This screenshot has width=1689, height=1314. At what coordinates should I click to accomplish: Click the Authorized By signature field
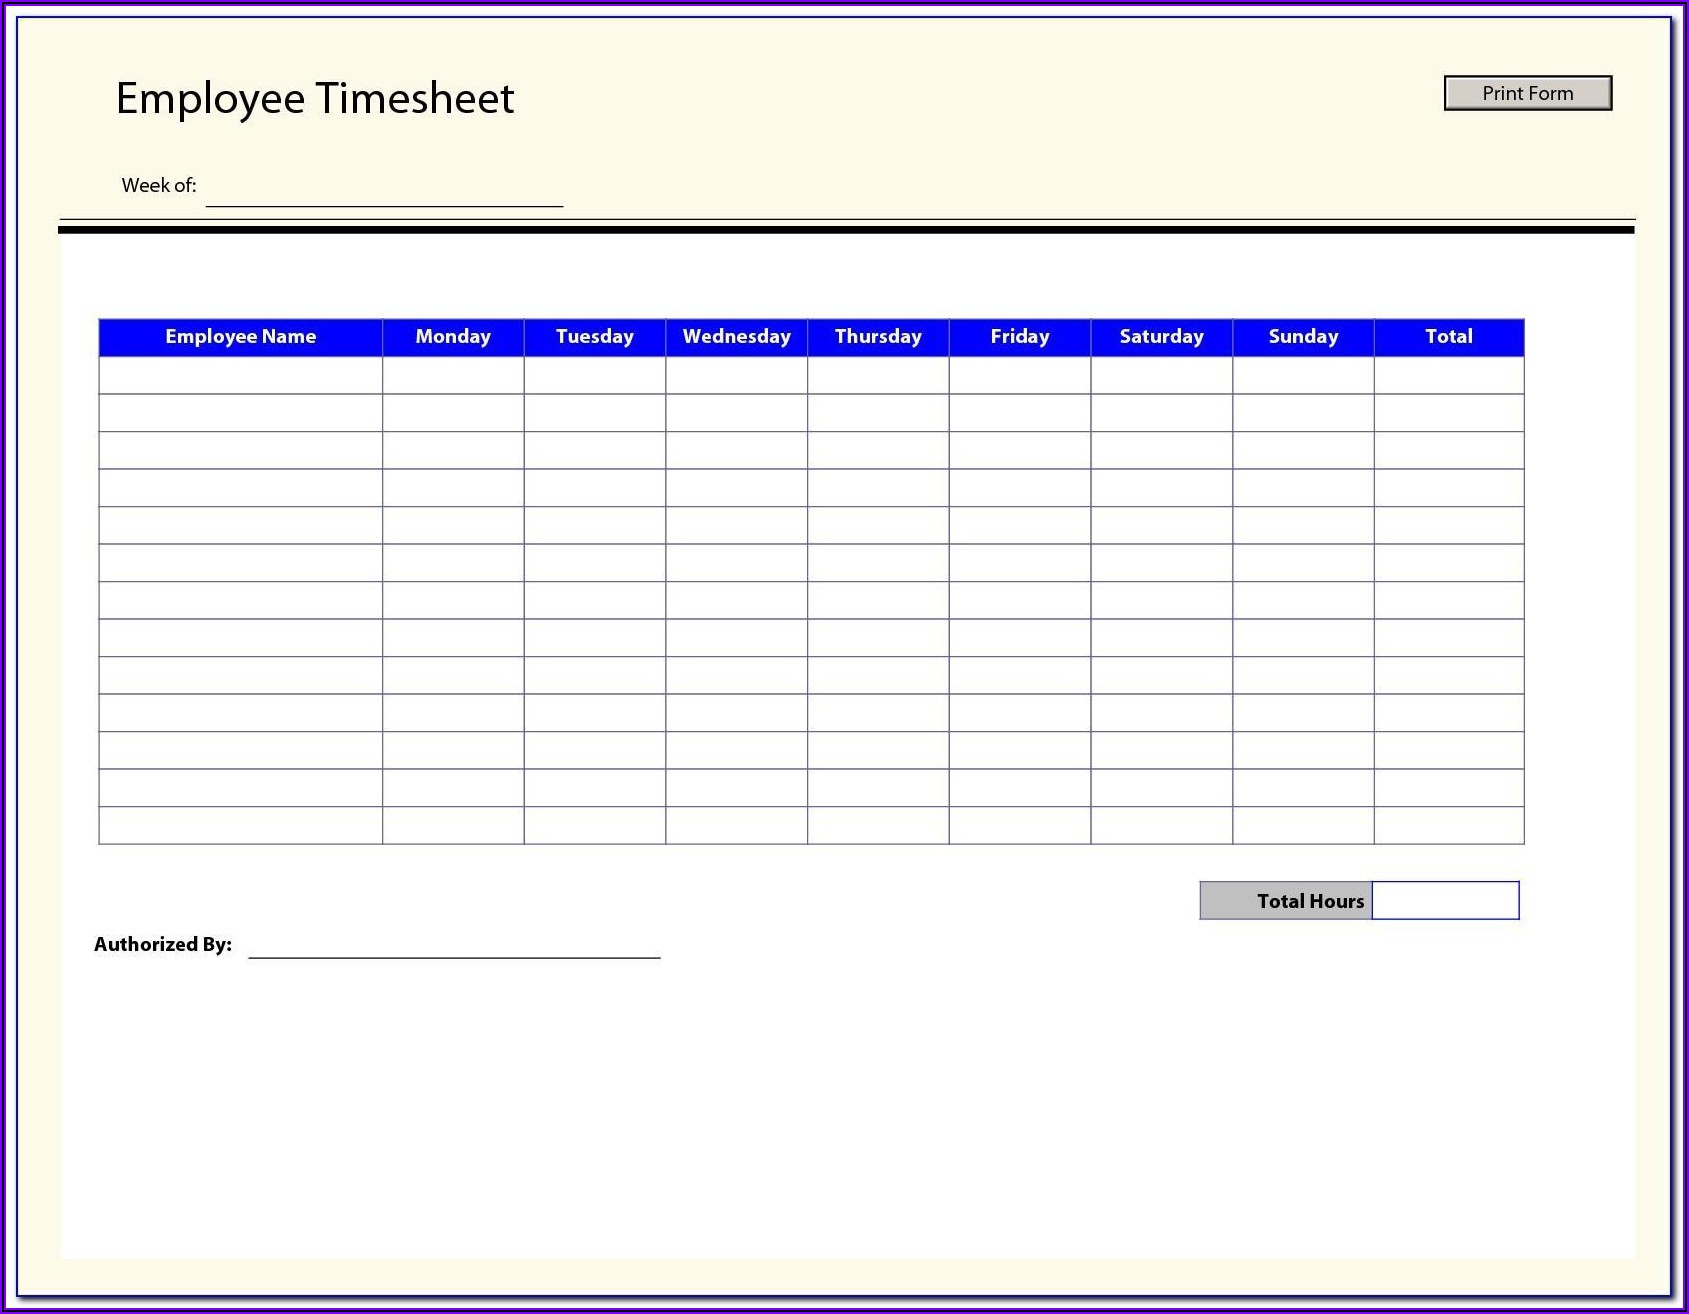(454, 945)
